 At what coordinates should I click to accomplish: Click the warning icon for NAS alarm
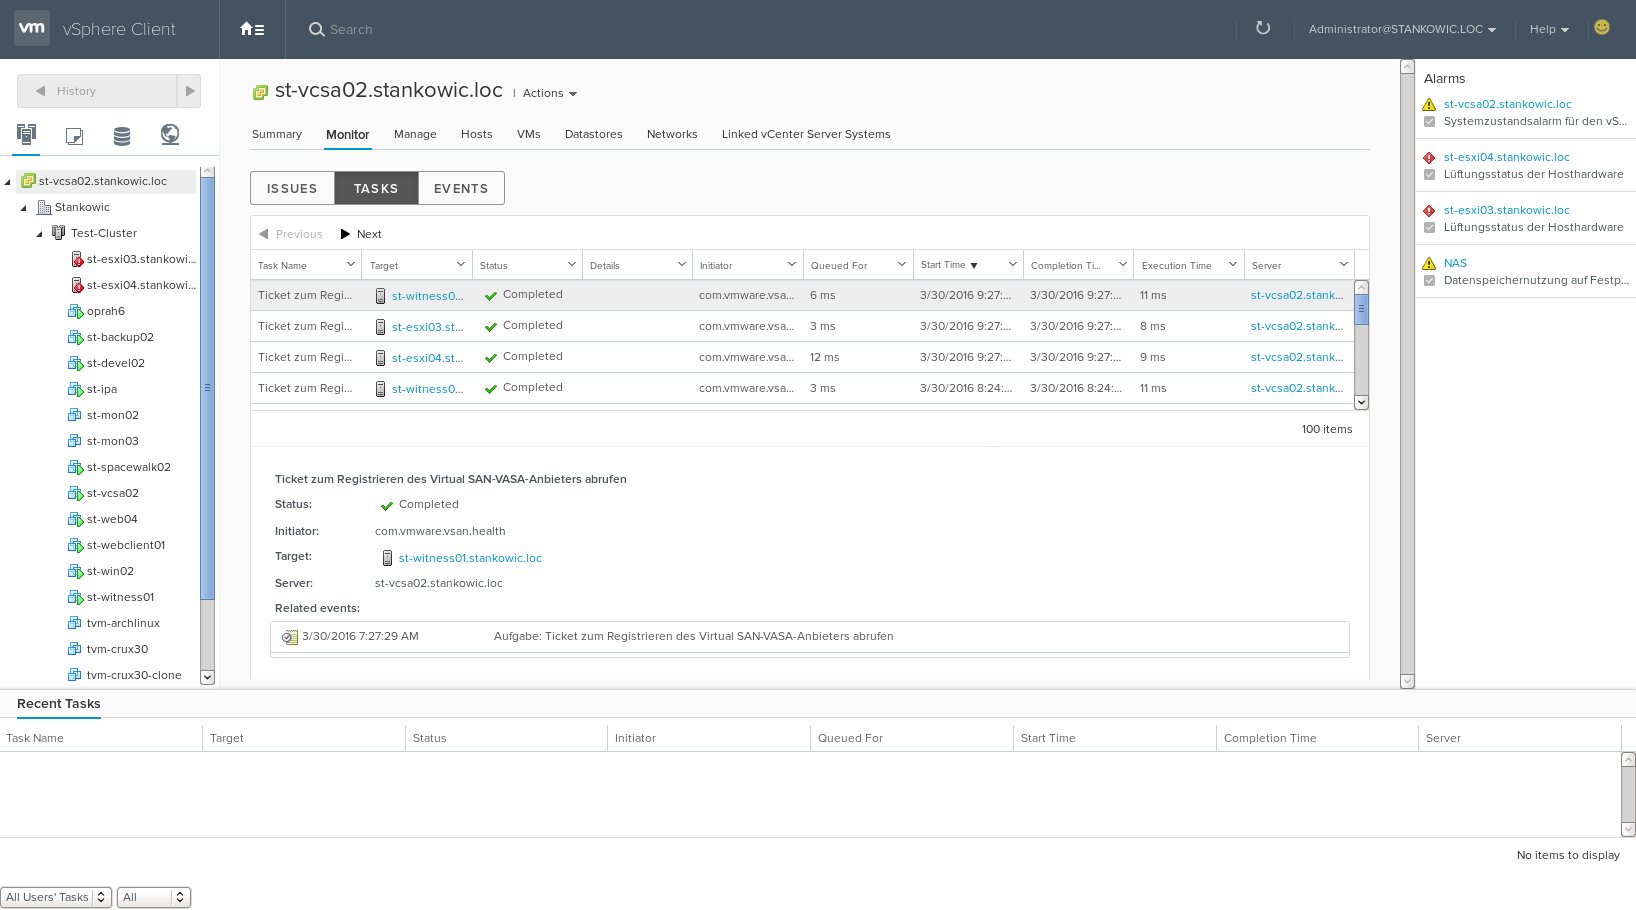(1429, 263)
